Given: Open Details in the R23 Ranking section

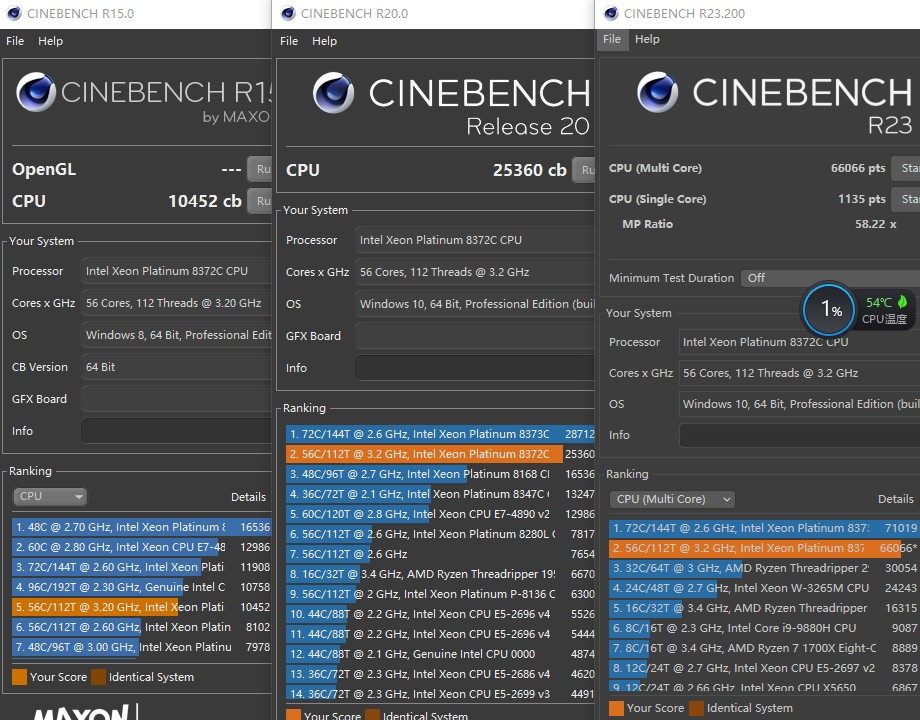Looking at the screenshot, I should (895, 499).
